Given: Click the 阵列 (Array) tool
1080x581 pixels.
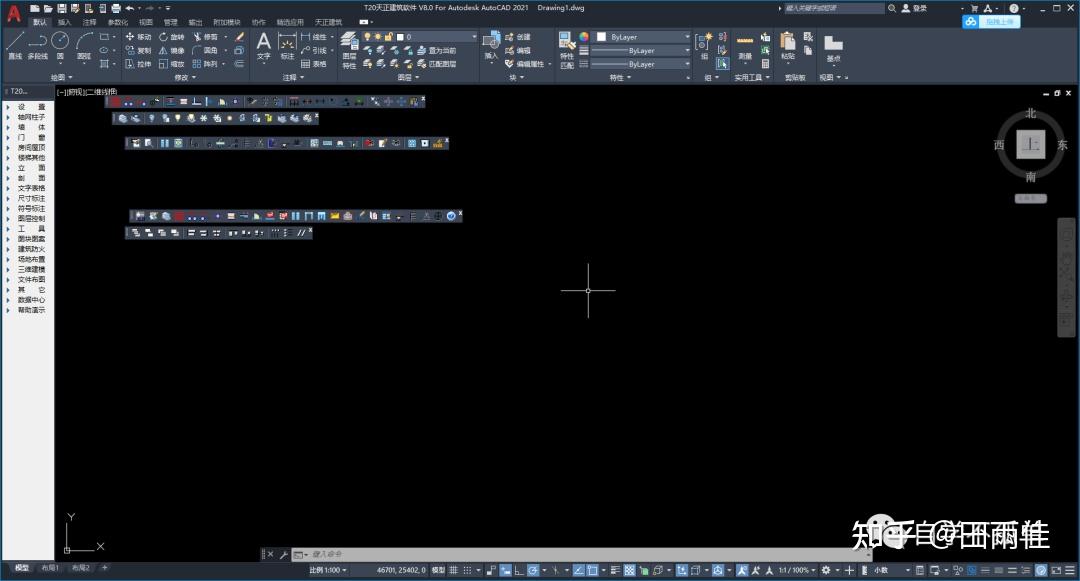Looking at the screenshot, I should coord(205,64).
